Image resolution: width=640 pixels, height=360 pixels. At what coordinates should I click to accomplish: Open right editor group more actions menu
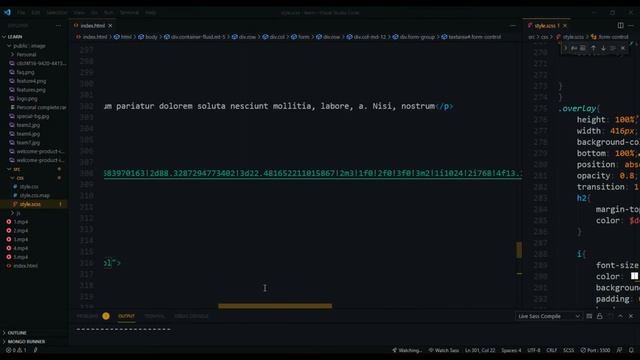coord(631,25)
